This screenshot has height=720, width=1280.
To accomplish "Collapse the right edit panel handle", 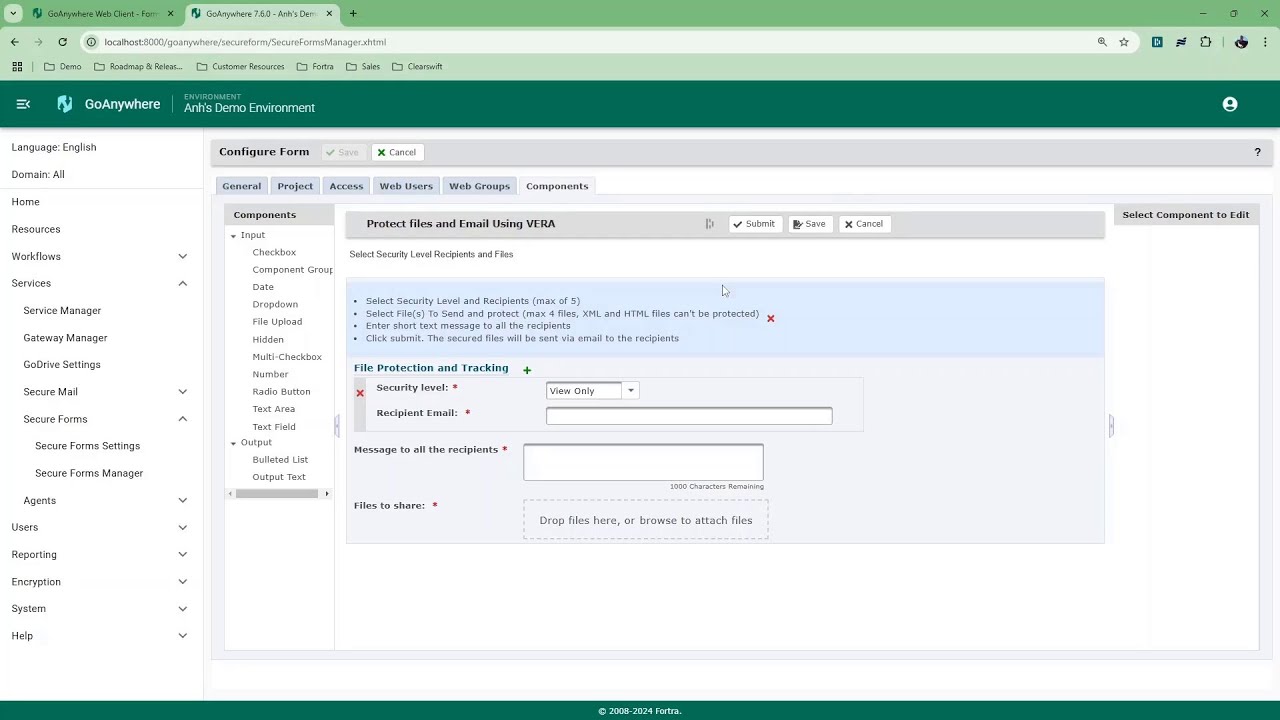I will click(1111, 426).
